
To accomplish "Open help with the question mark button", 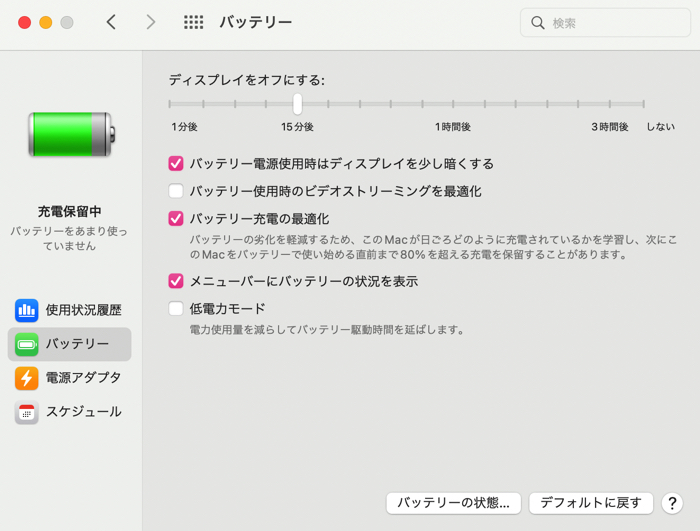I will click(672, 503).
